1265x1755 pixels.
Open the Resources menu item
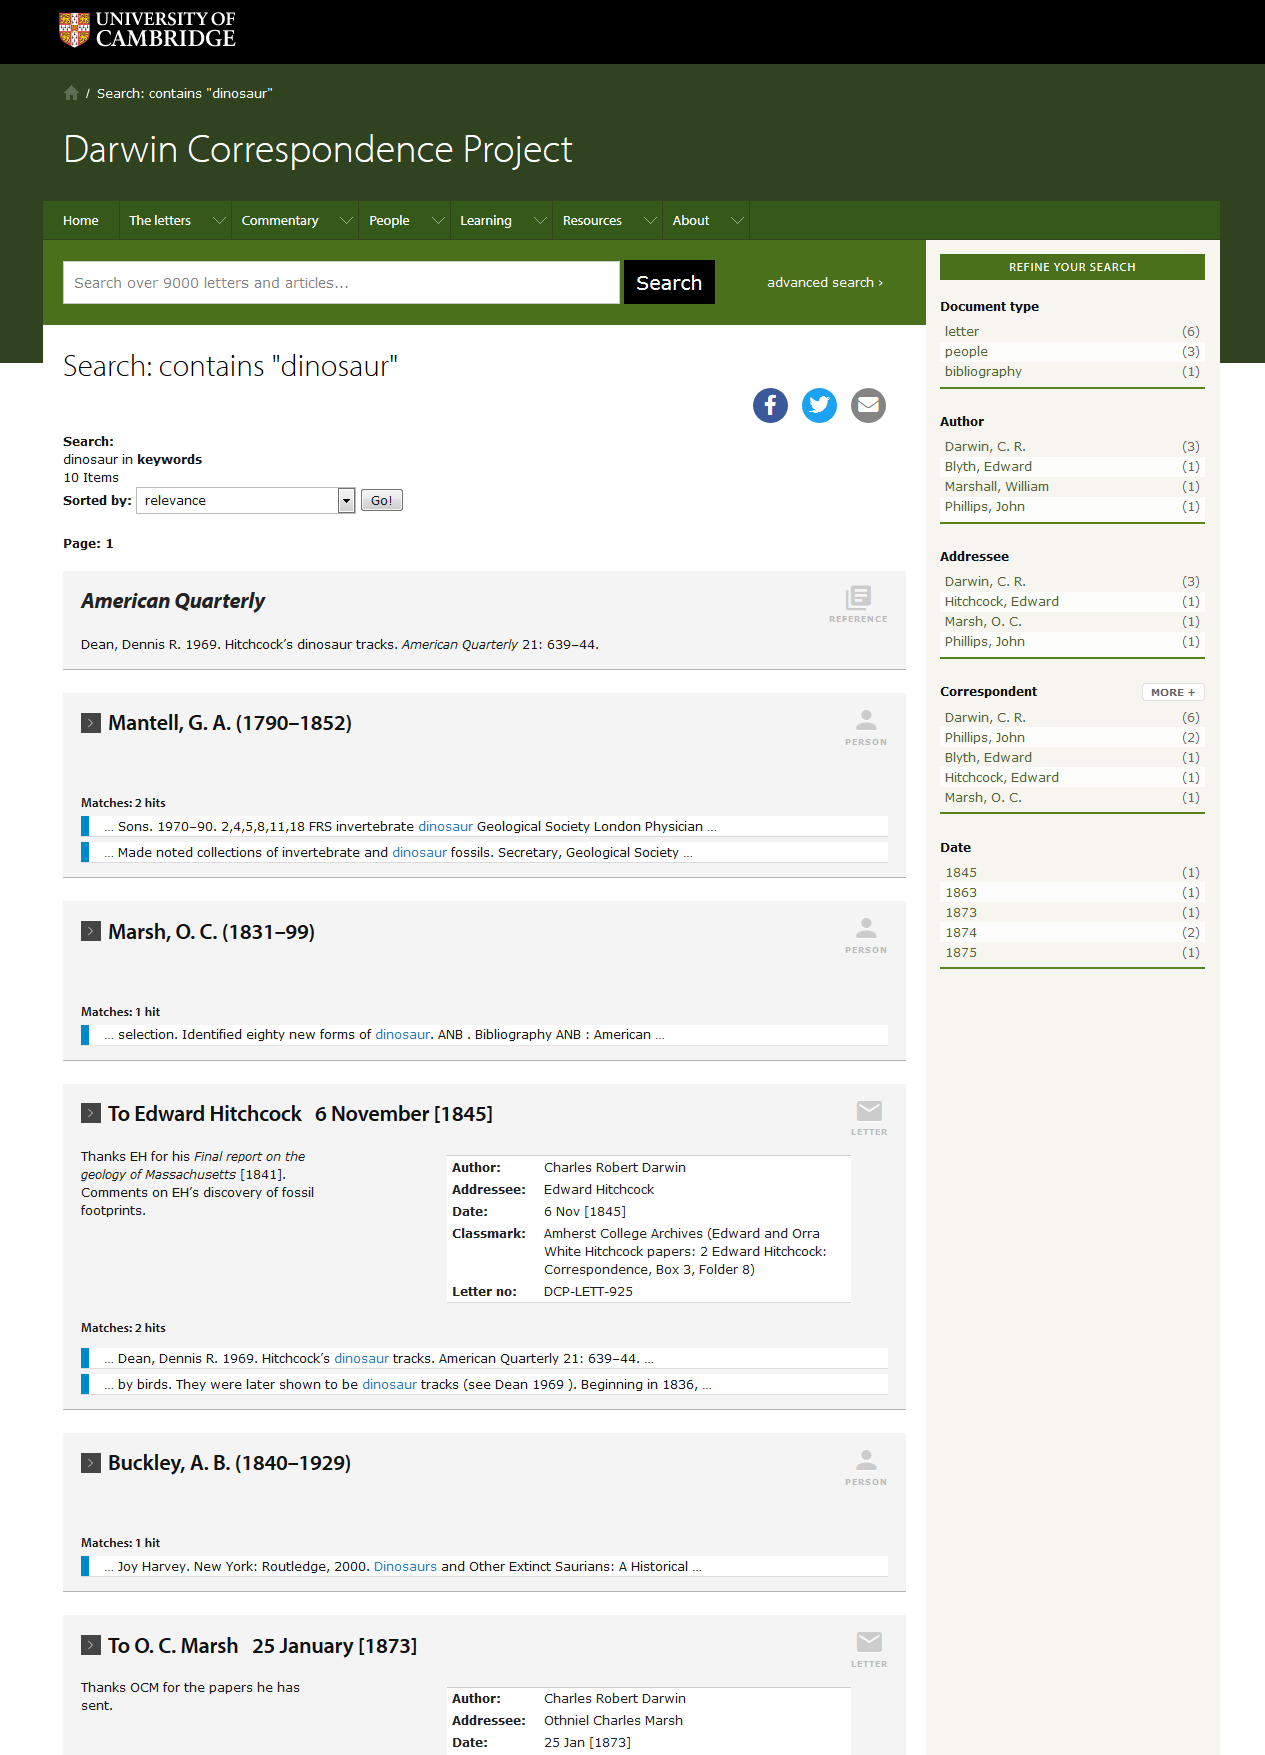tap(592, 220)
